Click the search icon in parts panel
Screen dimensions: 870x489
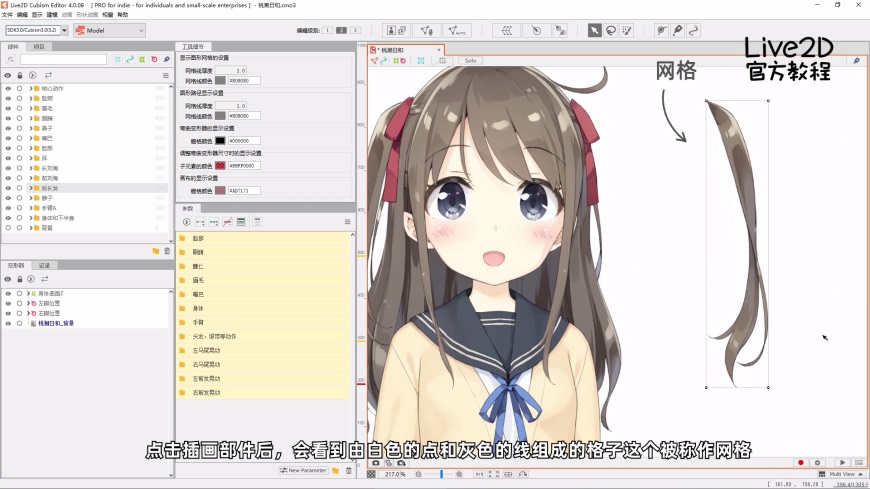click(11, 59)
